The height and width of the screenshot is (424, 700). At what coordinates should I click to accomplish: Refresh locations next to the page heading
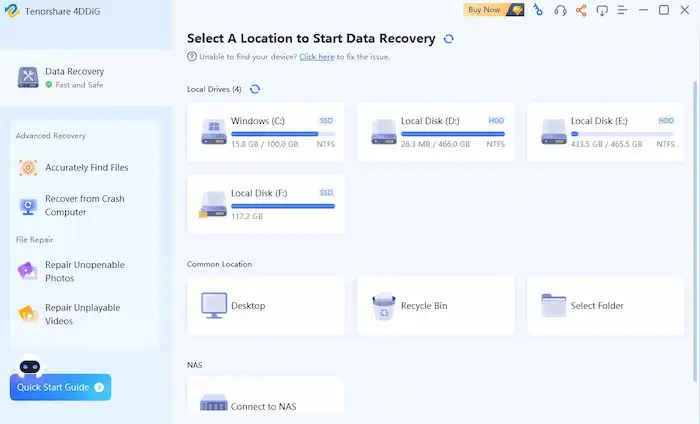click(448, 39)
